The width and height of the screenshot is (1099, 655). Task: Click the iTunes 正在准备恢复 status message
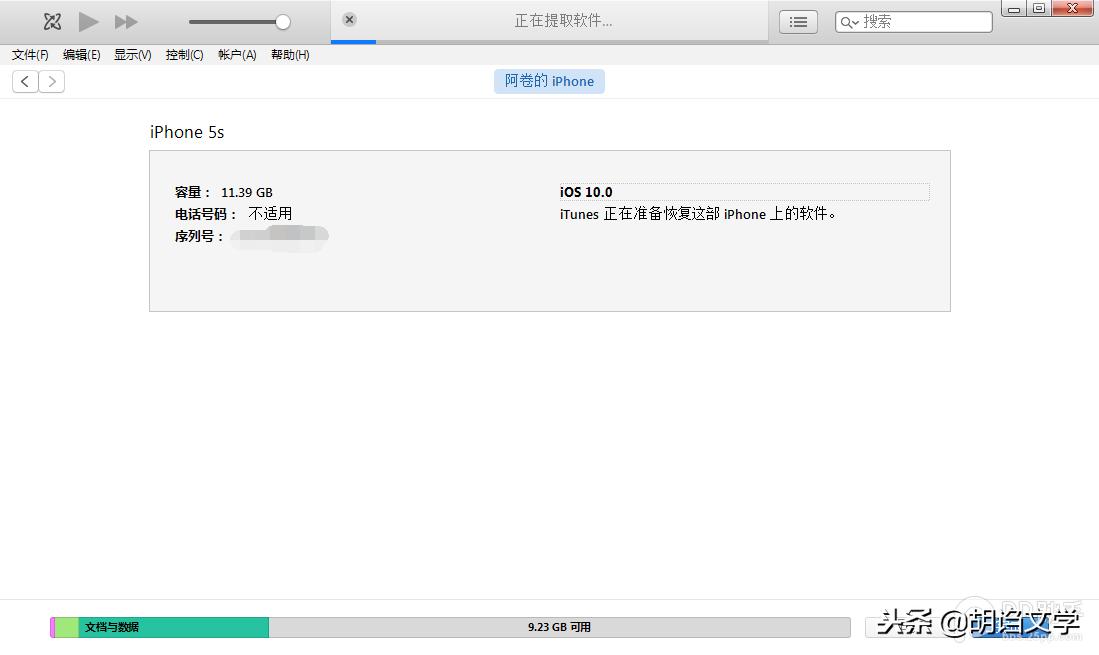698,214
